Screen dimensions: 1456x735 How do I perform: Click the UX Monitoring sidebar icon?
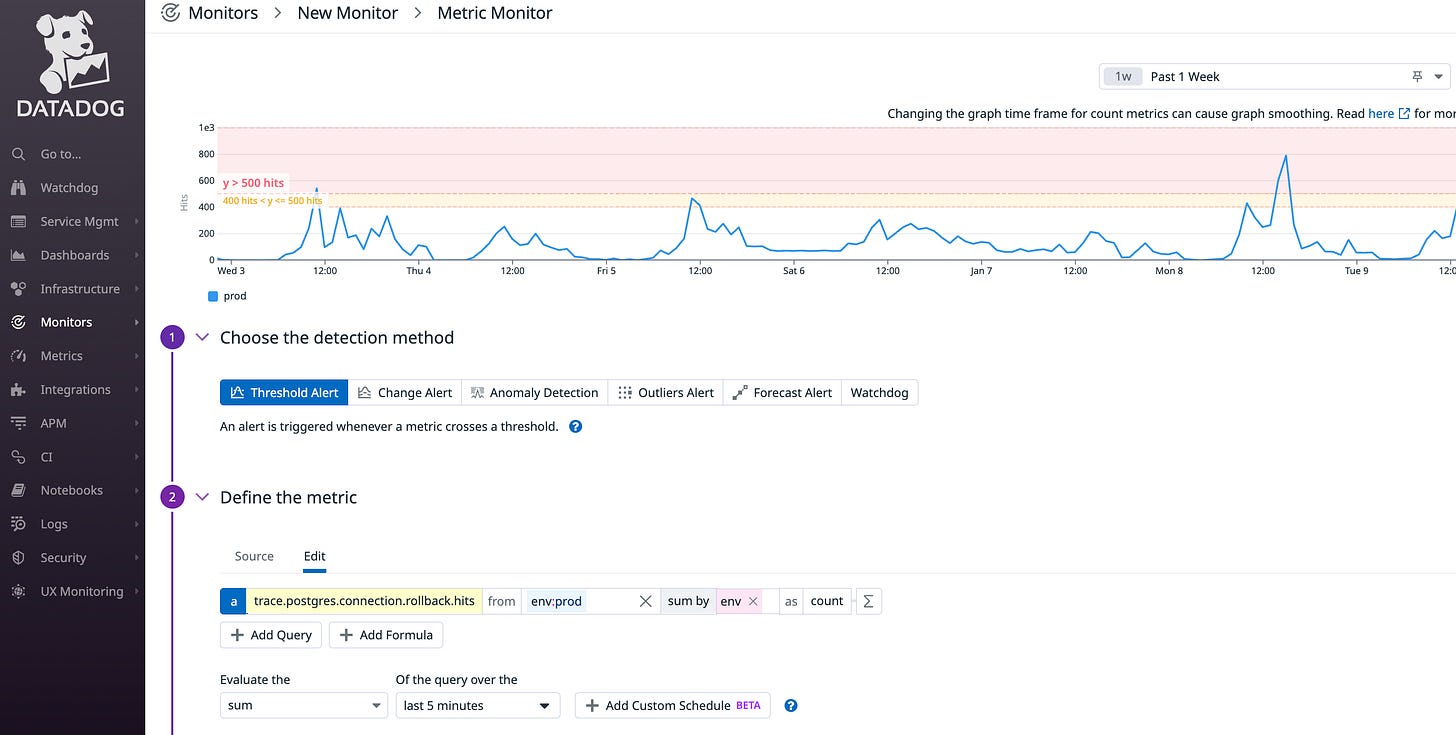(18, 591)
